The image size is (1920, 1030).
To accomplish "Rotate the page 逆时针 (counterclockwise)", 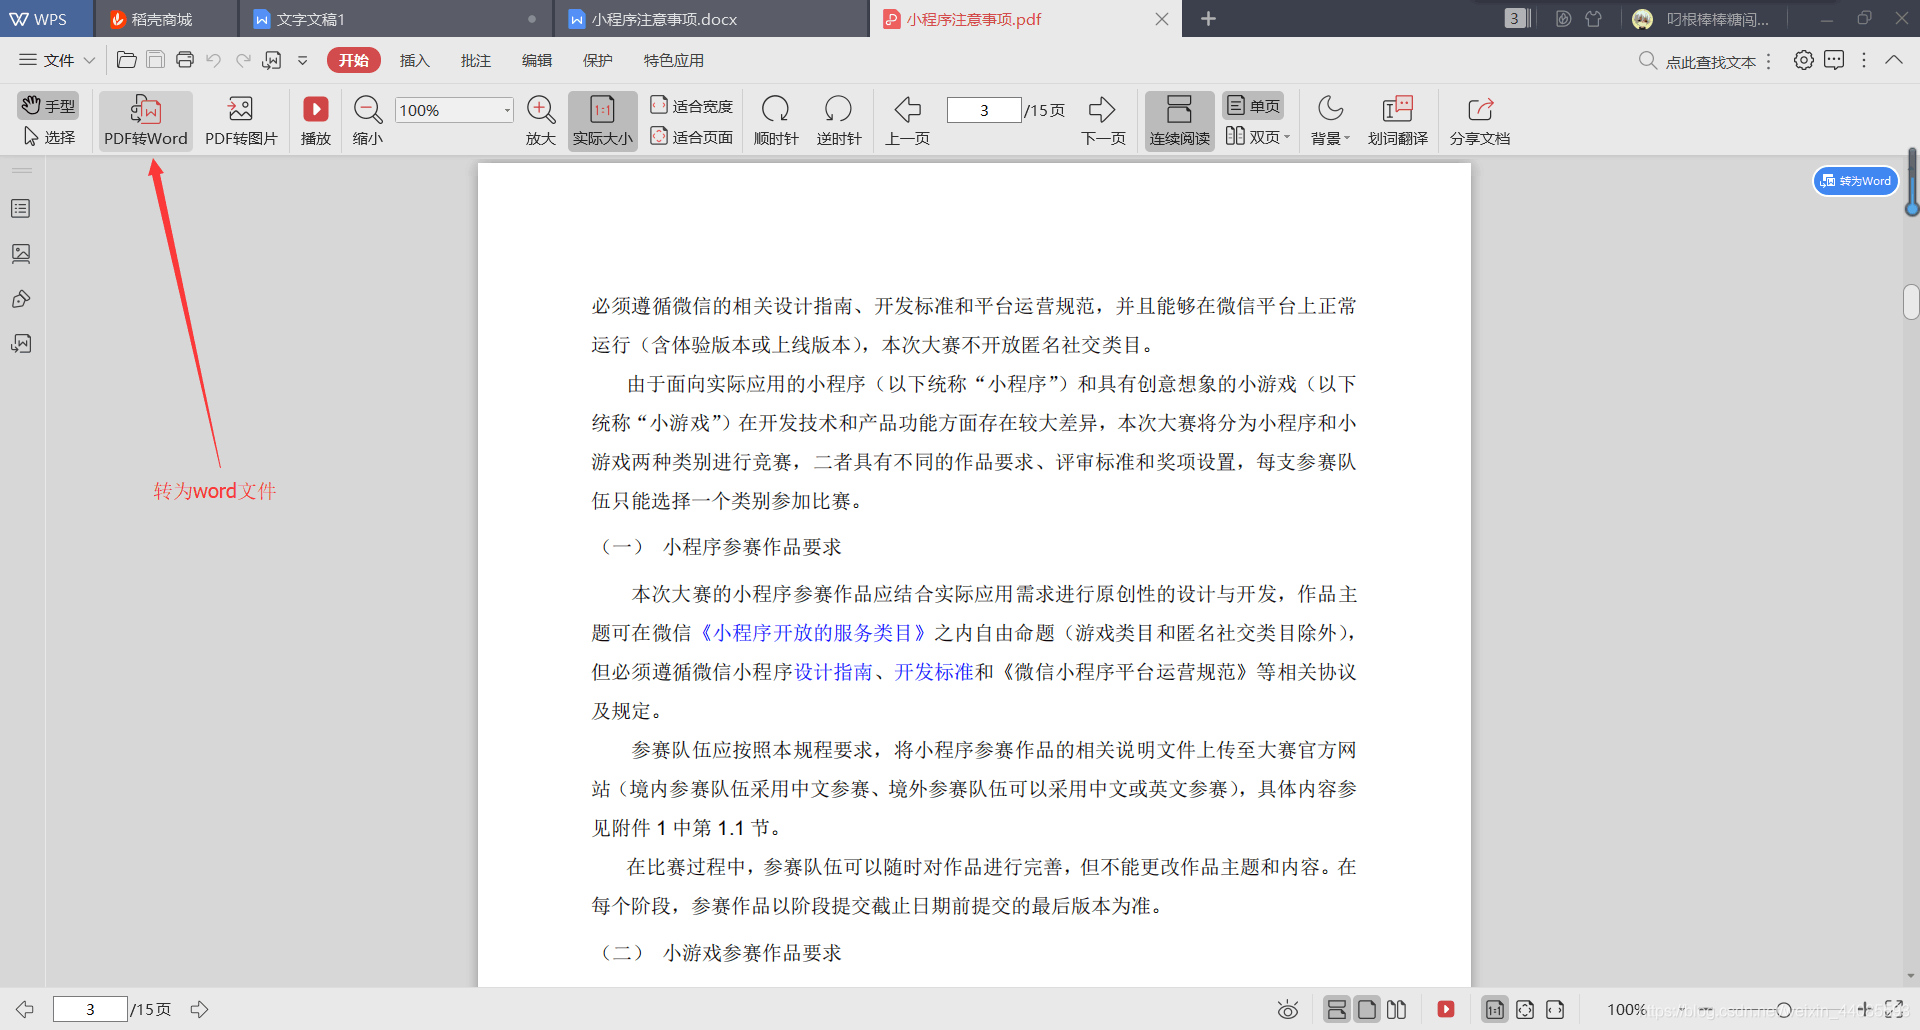I will click(838, 120).
